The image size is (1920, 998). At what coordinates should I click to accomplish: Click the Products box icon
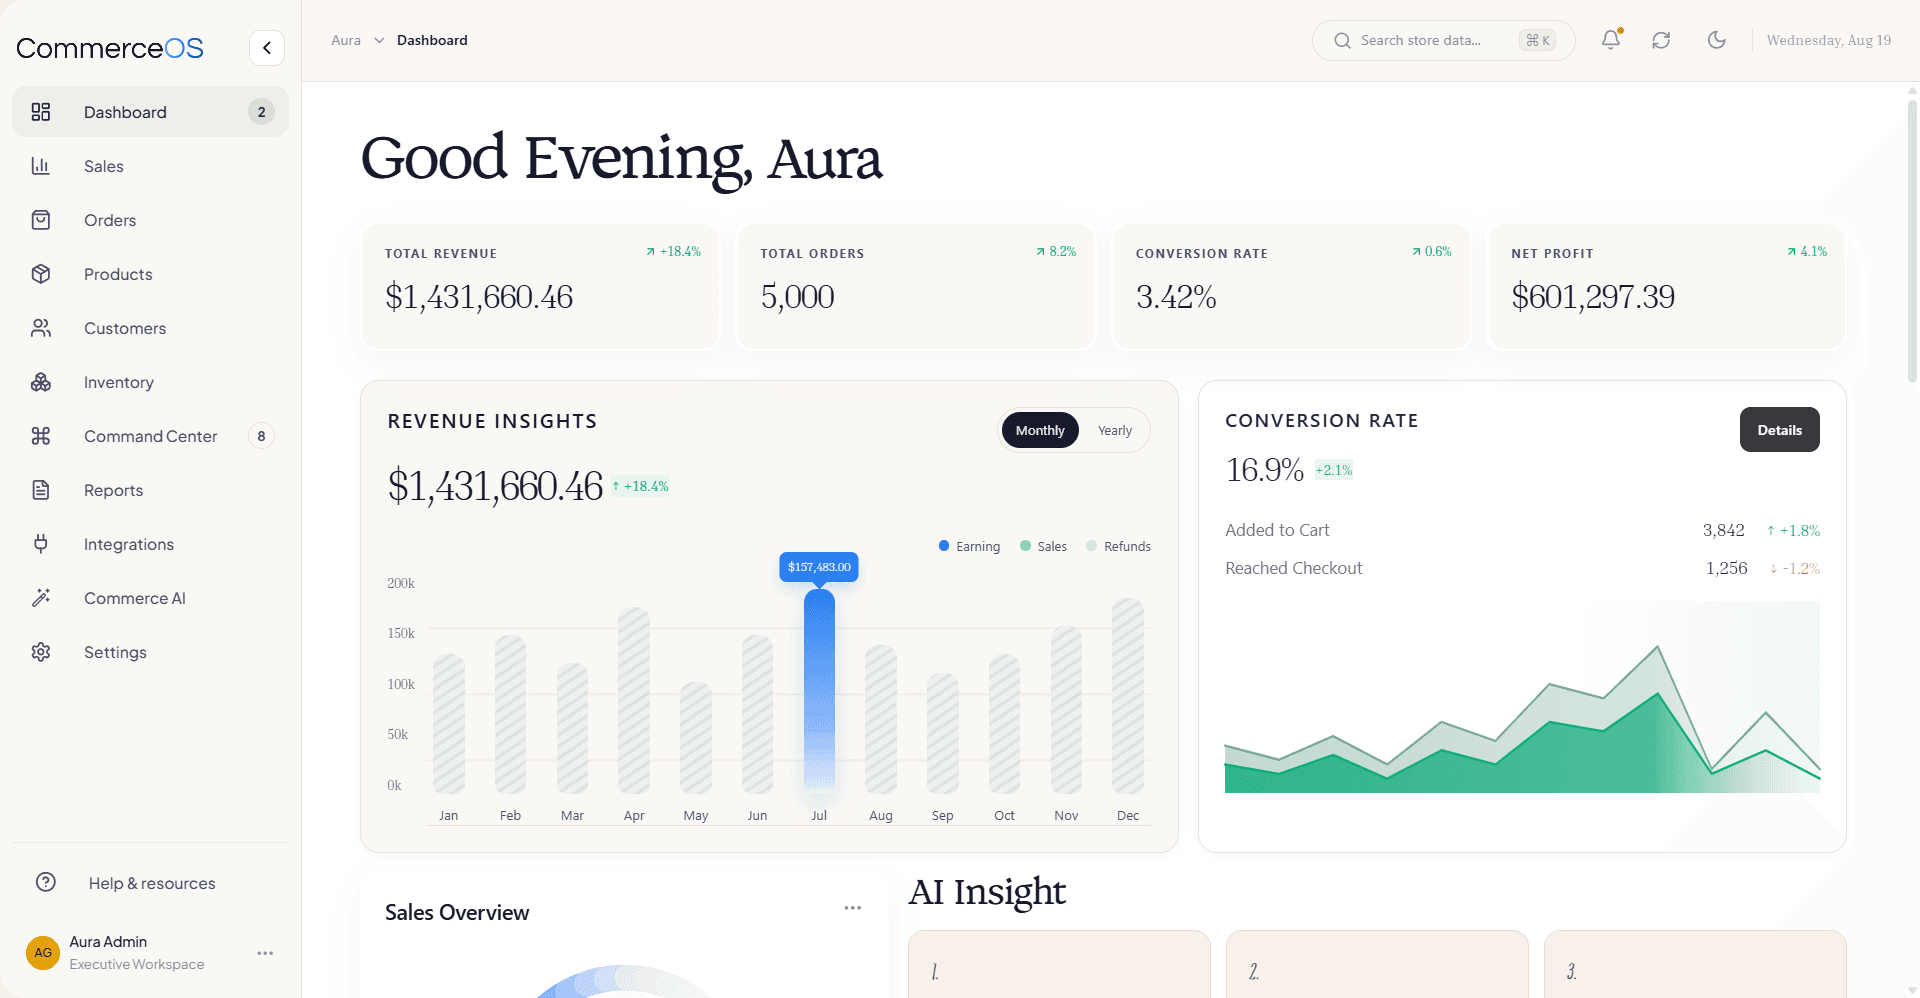click(x=41, y=274)
